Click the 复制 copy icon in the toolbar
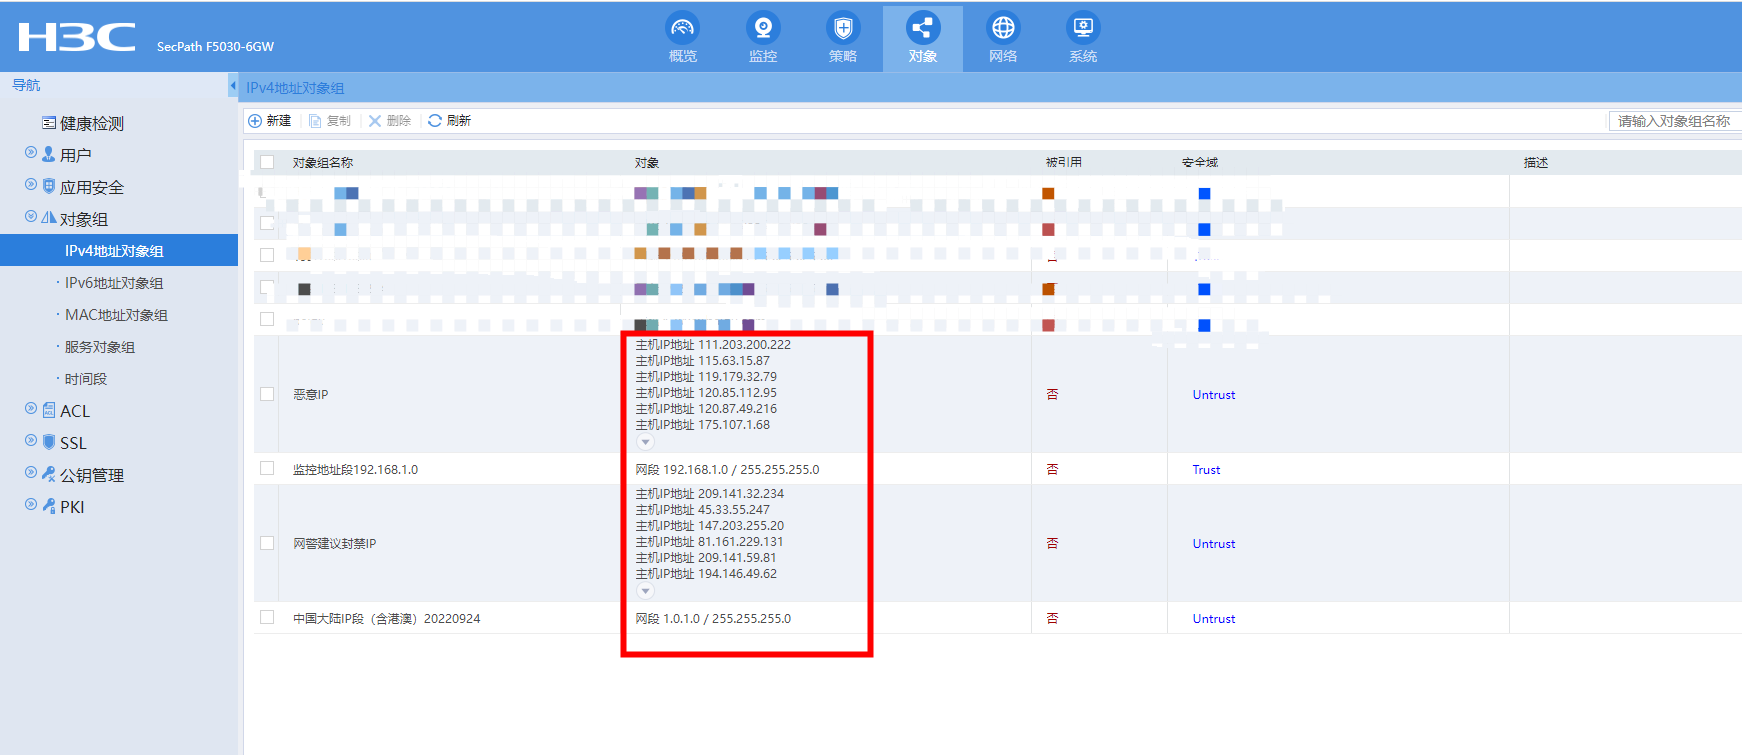This screenshot has width=1742, height=755. coord(315,121)
